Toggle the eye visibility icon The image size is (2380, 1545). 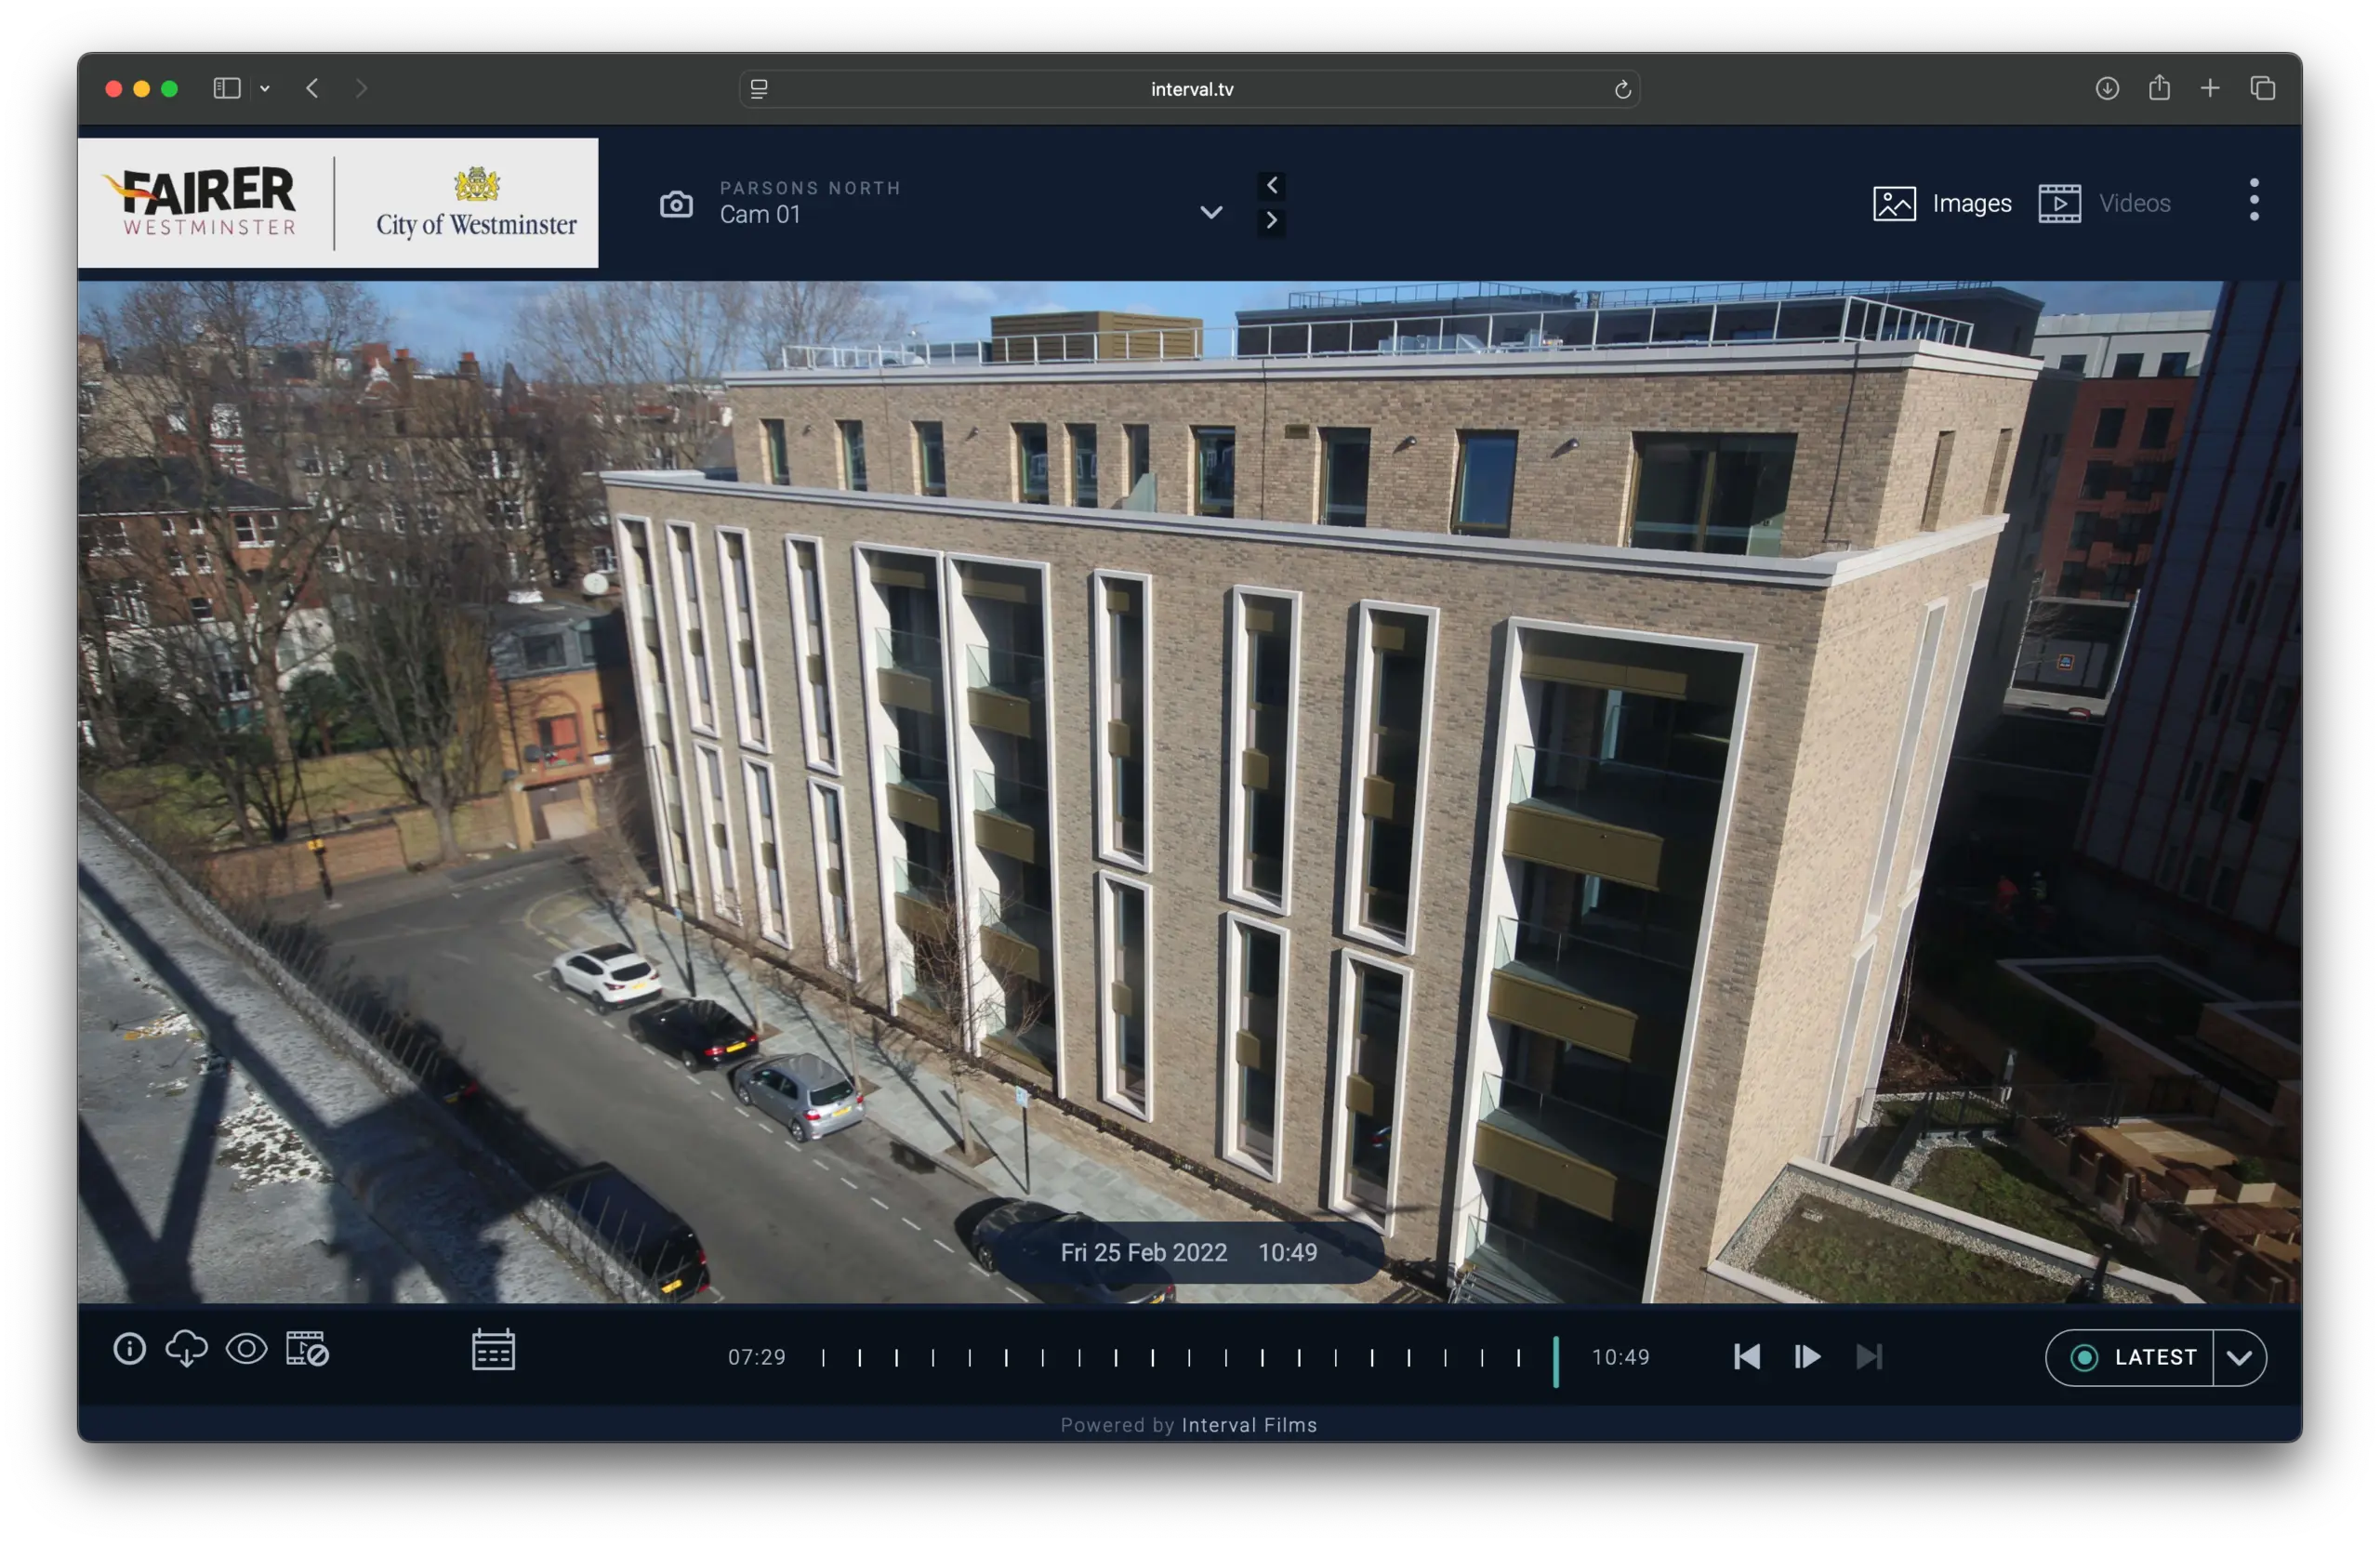tap(246, 1349)
